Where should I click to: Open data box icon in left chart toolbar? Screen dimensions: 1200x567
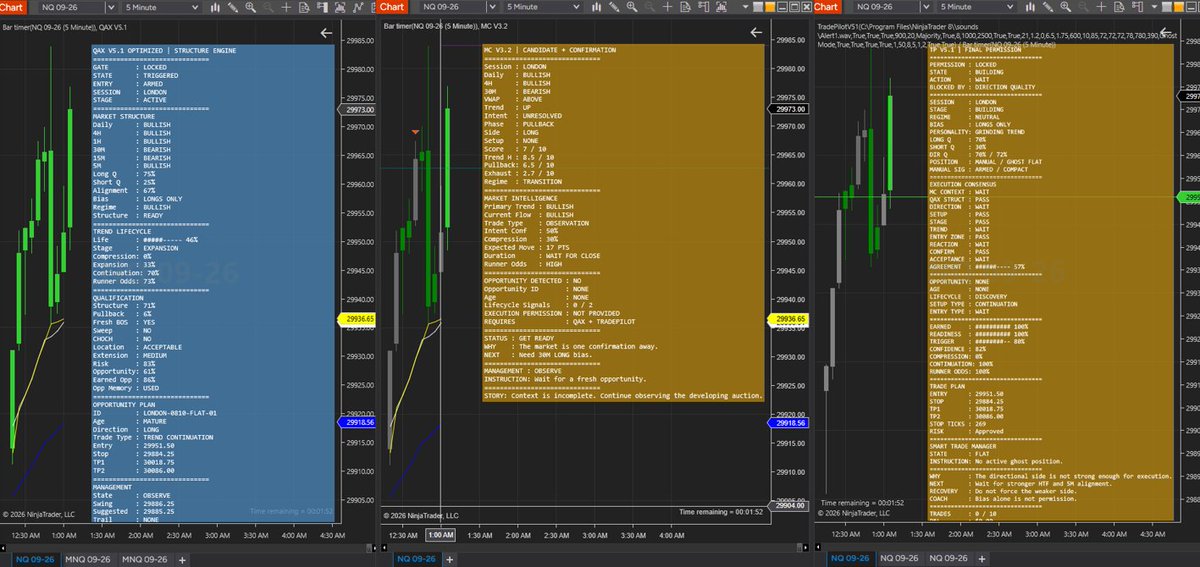pyautogui.click(x=303, y=7)
